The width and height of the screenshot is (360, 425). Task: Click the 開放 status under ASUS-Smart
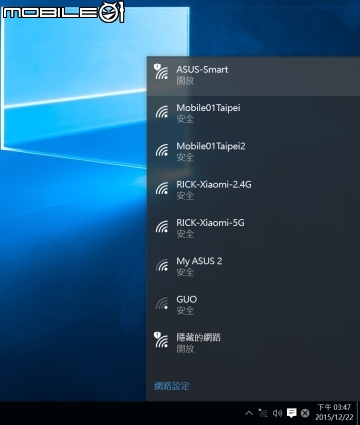point(185,81)
